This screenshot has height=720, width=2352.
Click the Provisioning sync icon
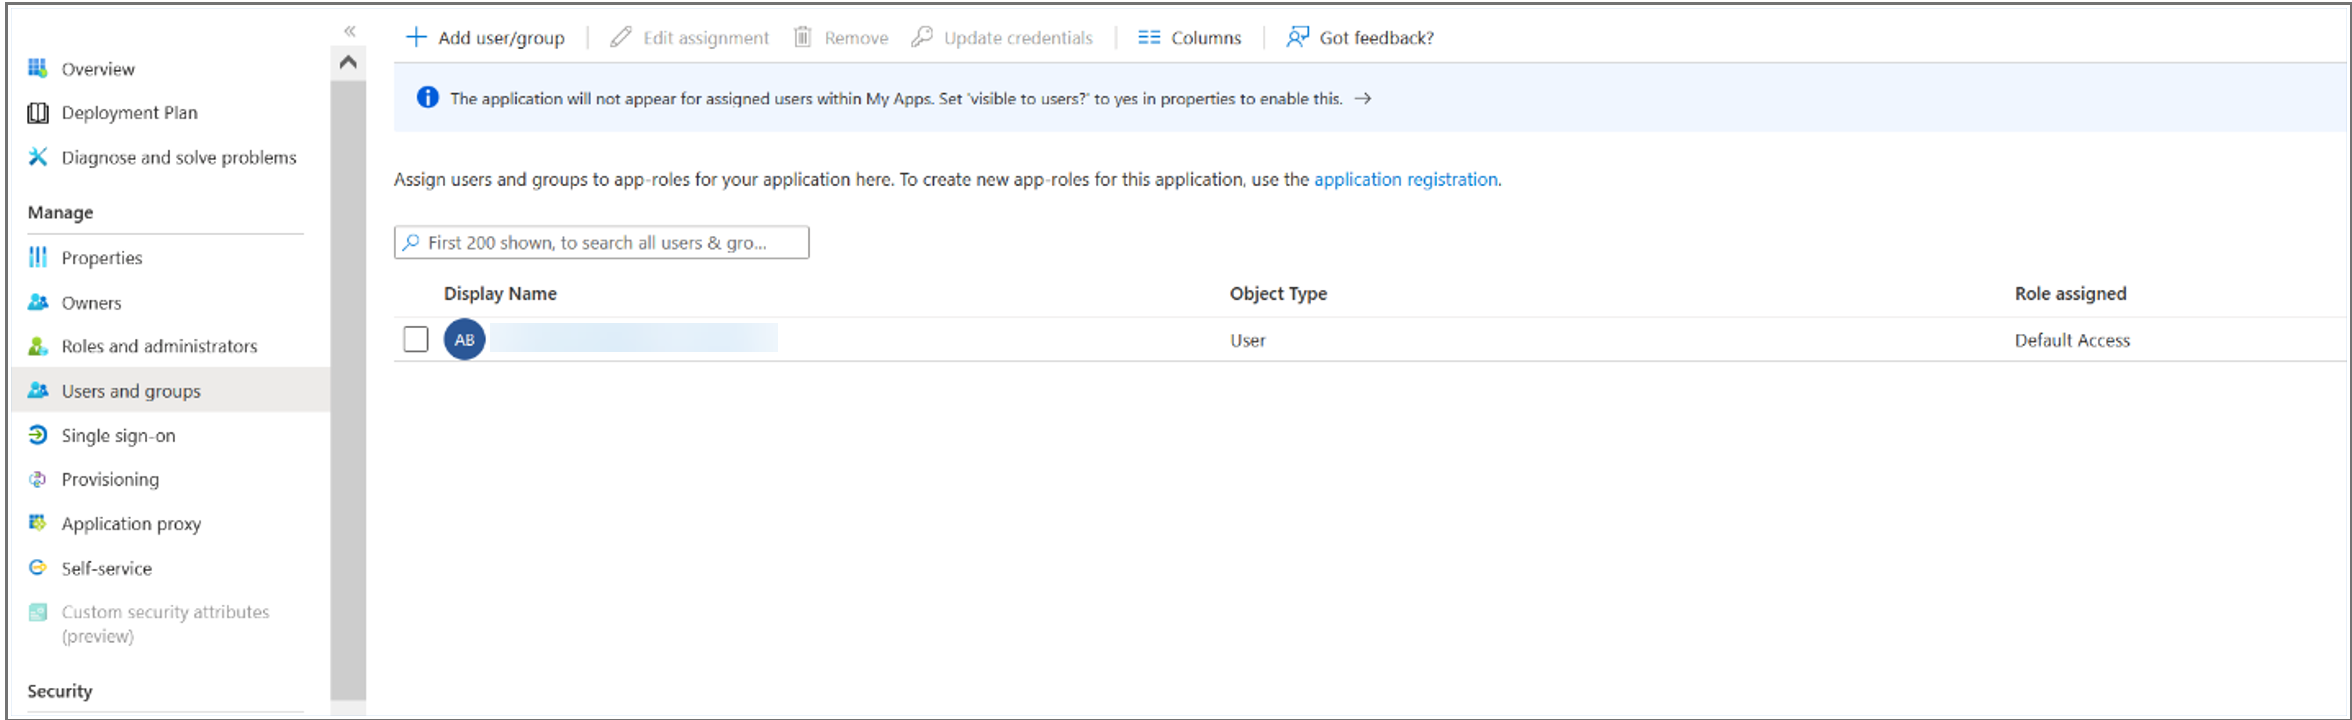[38, 479]
